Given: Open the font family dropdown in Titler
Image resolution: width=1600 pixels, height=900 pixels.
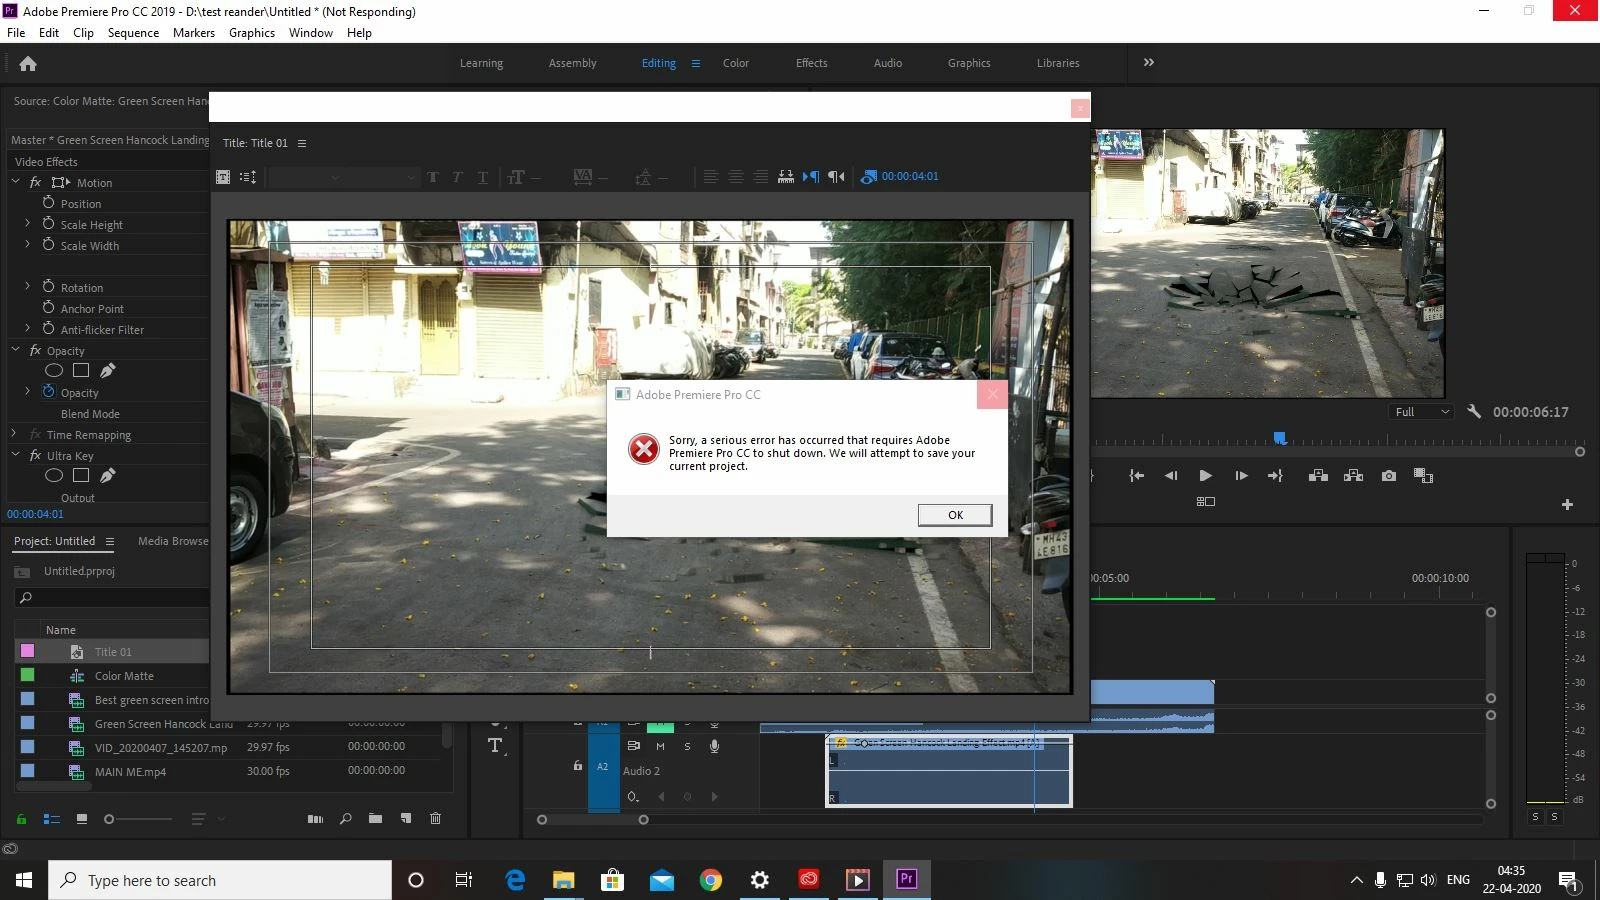Looking at the screenshot, I should click(306, 177).
